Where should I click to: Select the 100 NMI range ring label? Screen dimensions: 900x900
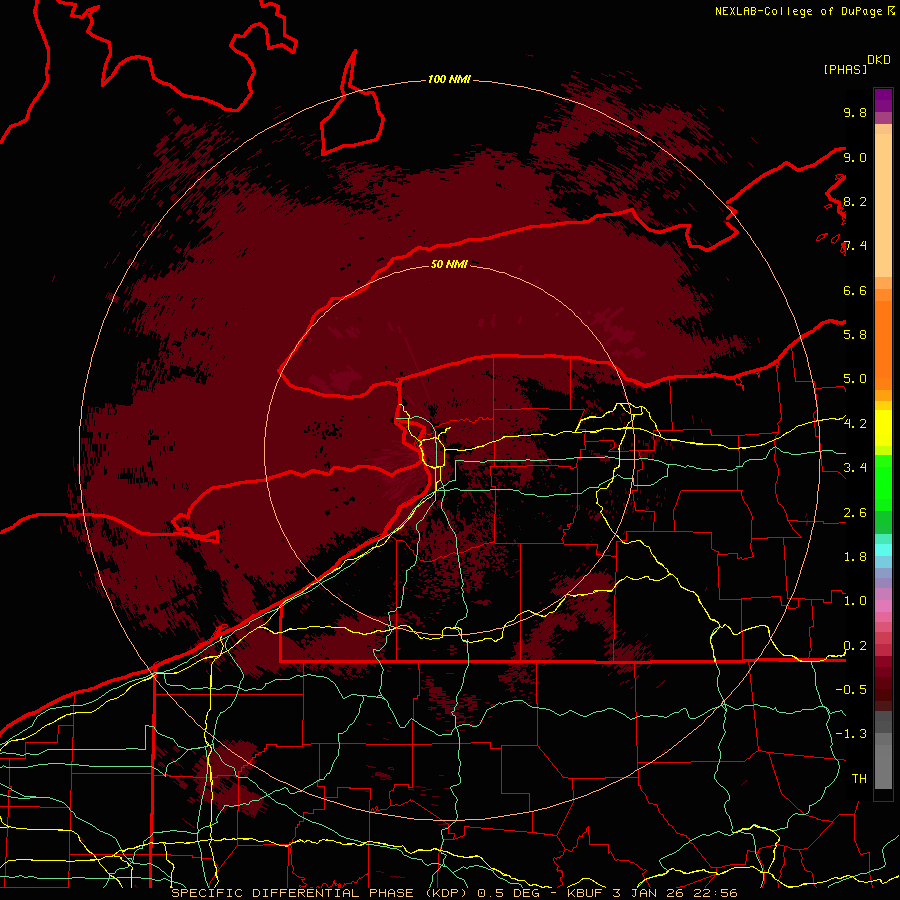pyautogui.click(x=449, y=79)
